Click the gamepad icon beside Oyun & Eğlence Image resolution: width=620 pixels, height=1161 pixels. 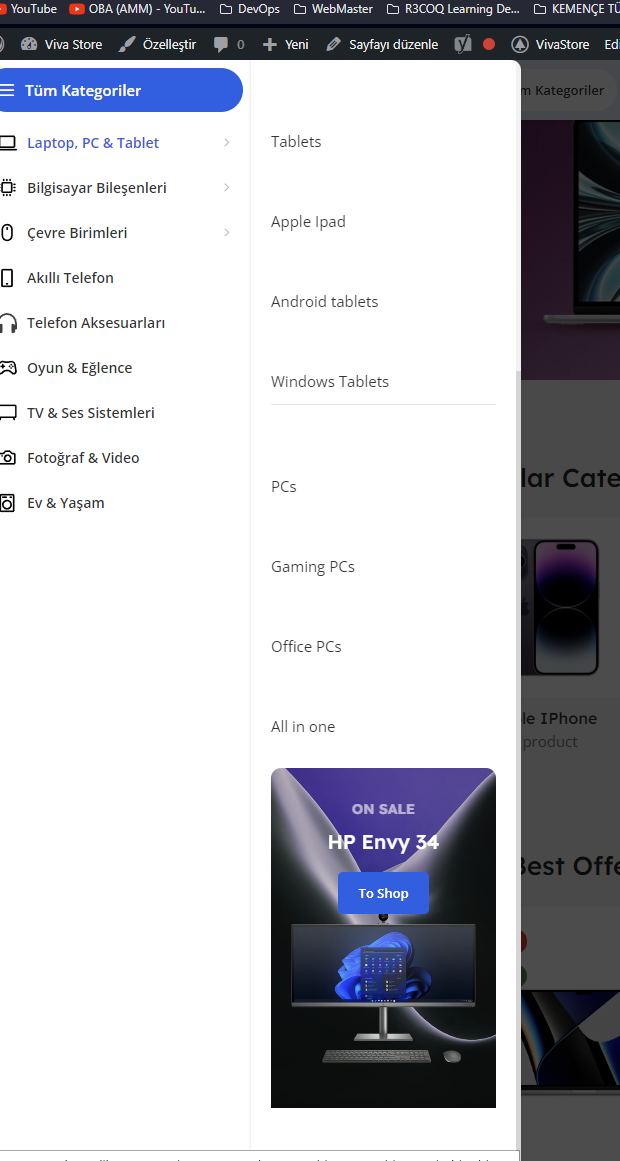click(x=7, y=368)
